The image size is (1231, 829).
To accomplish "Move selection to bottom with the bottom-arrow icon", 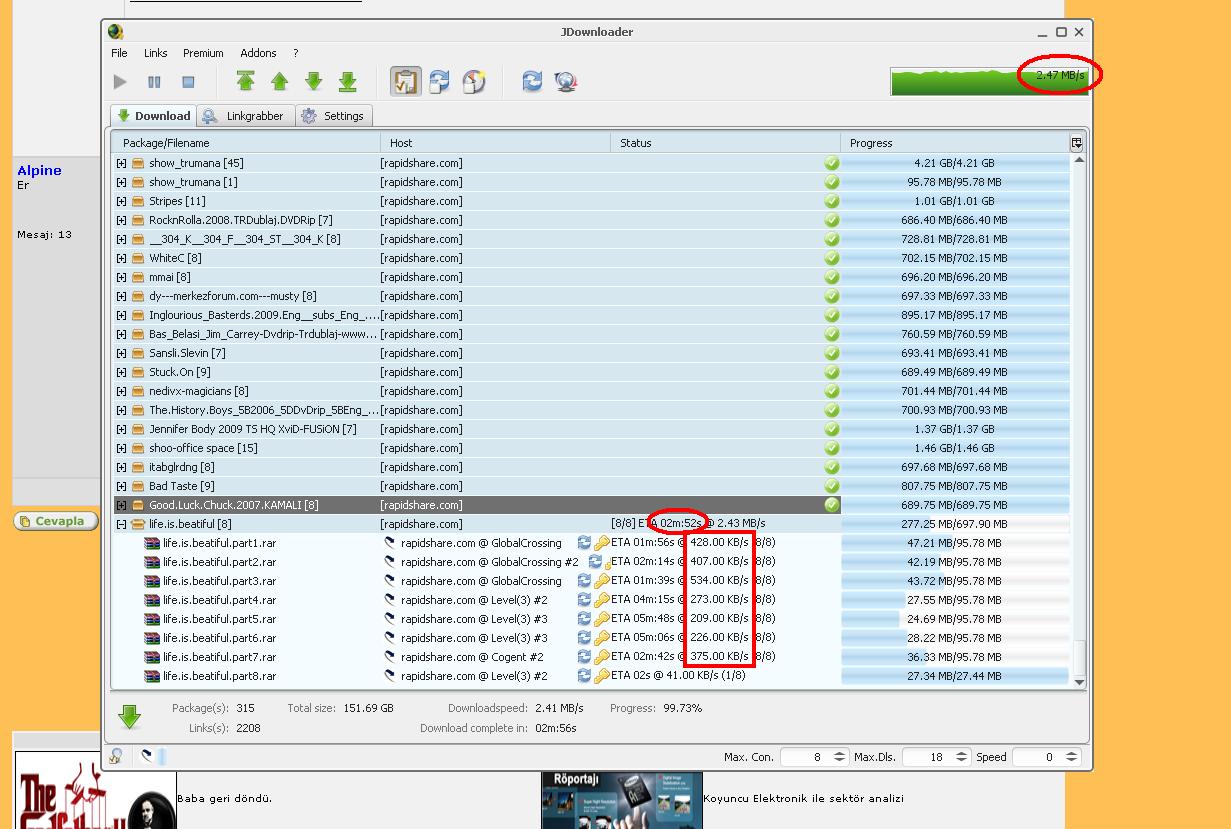I will click(x=347, y=81).
